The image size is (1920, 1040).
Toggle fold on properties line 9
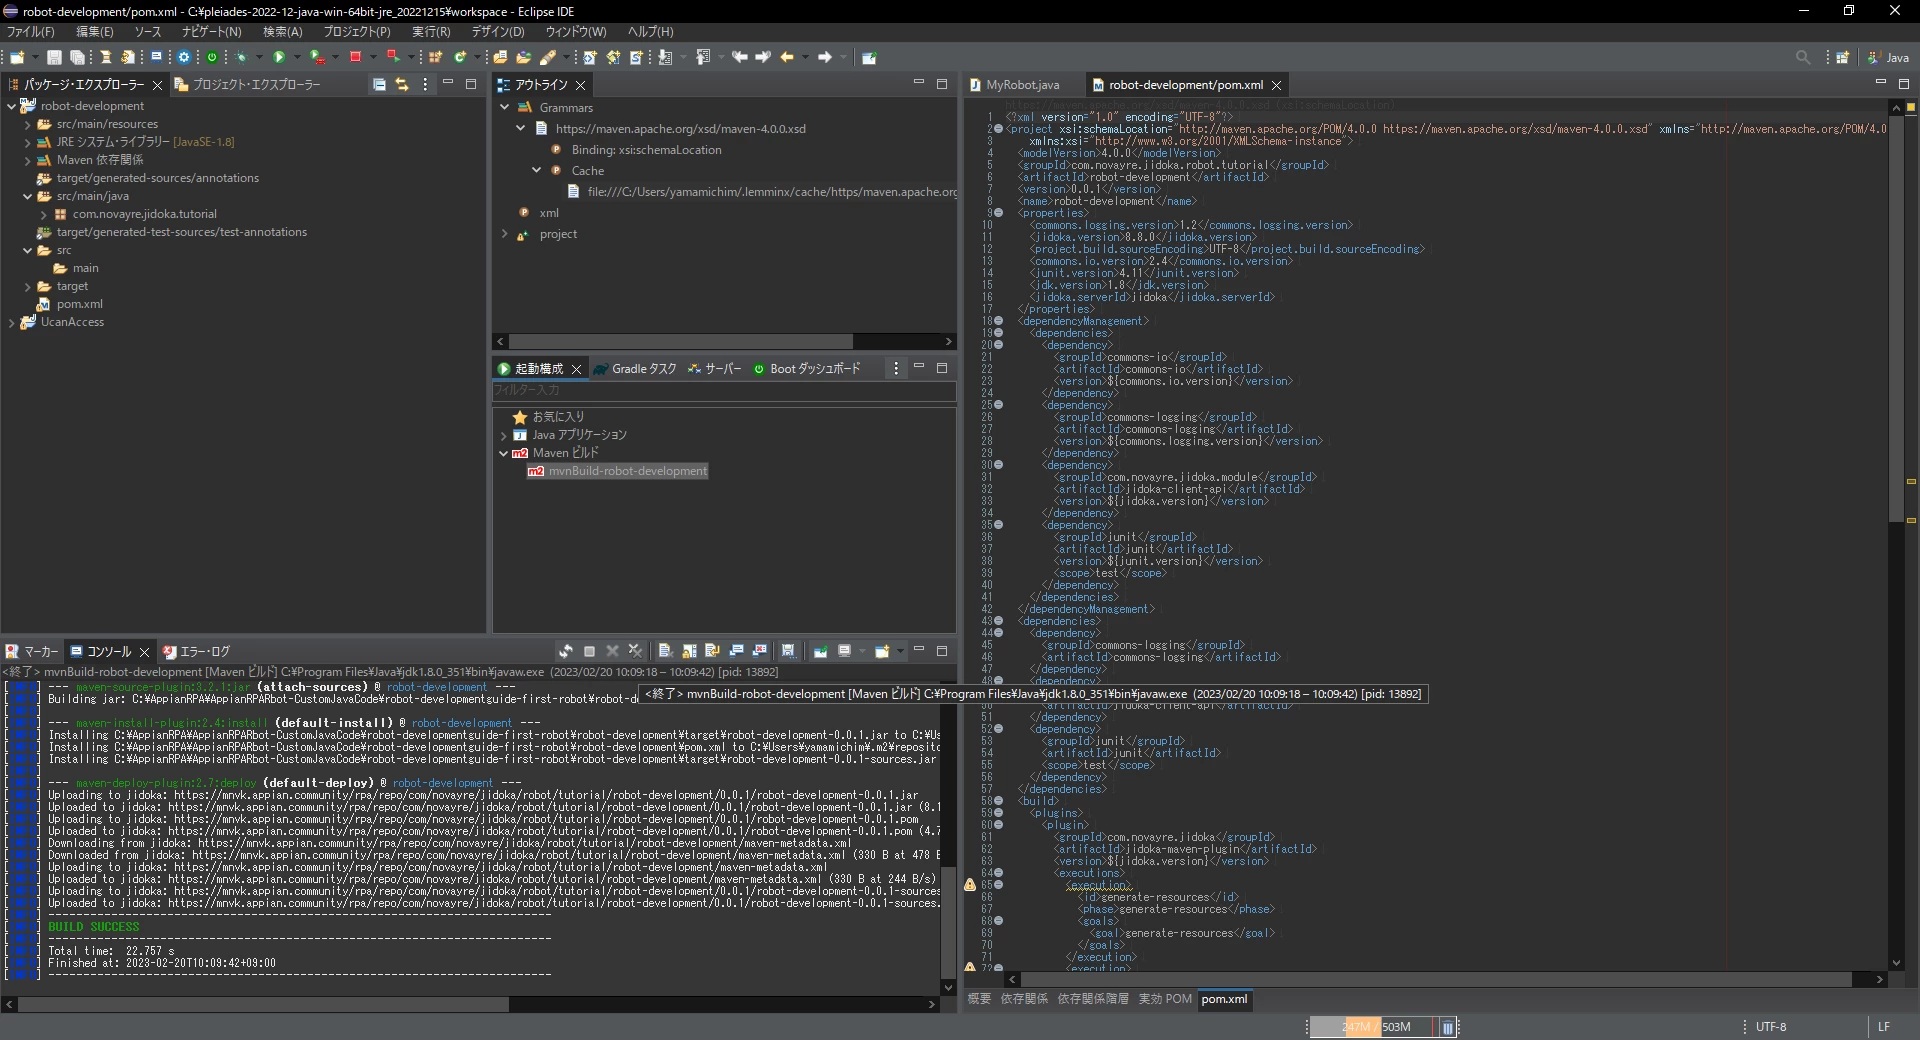(998, 213)
